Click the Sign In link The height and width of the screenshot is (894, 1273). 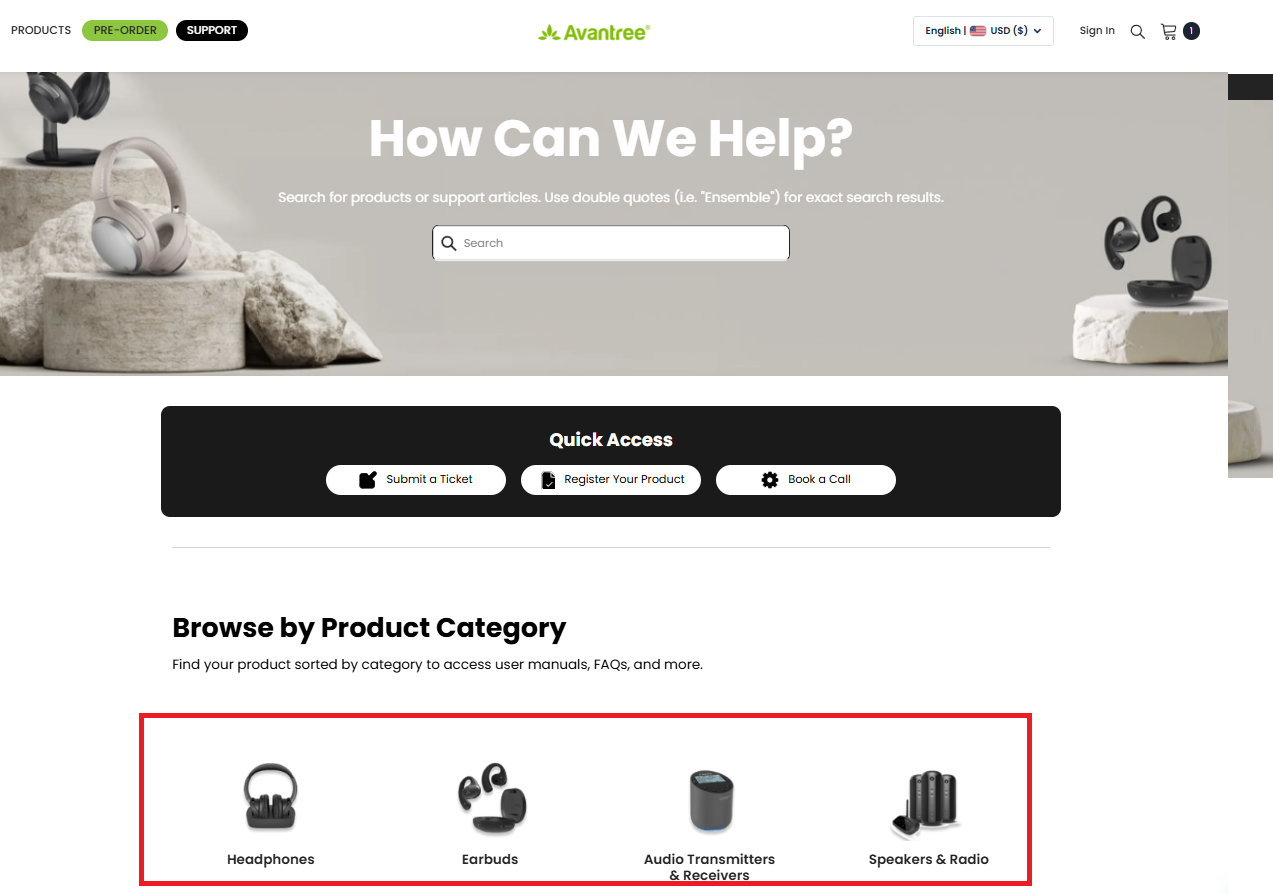click(1097, 31)
